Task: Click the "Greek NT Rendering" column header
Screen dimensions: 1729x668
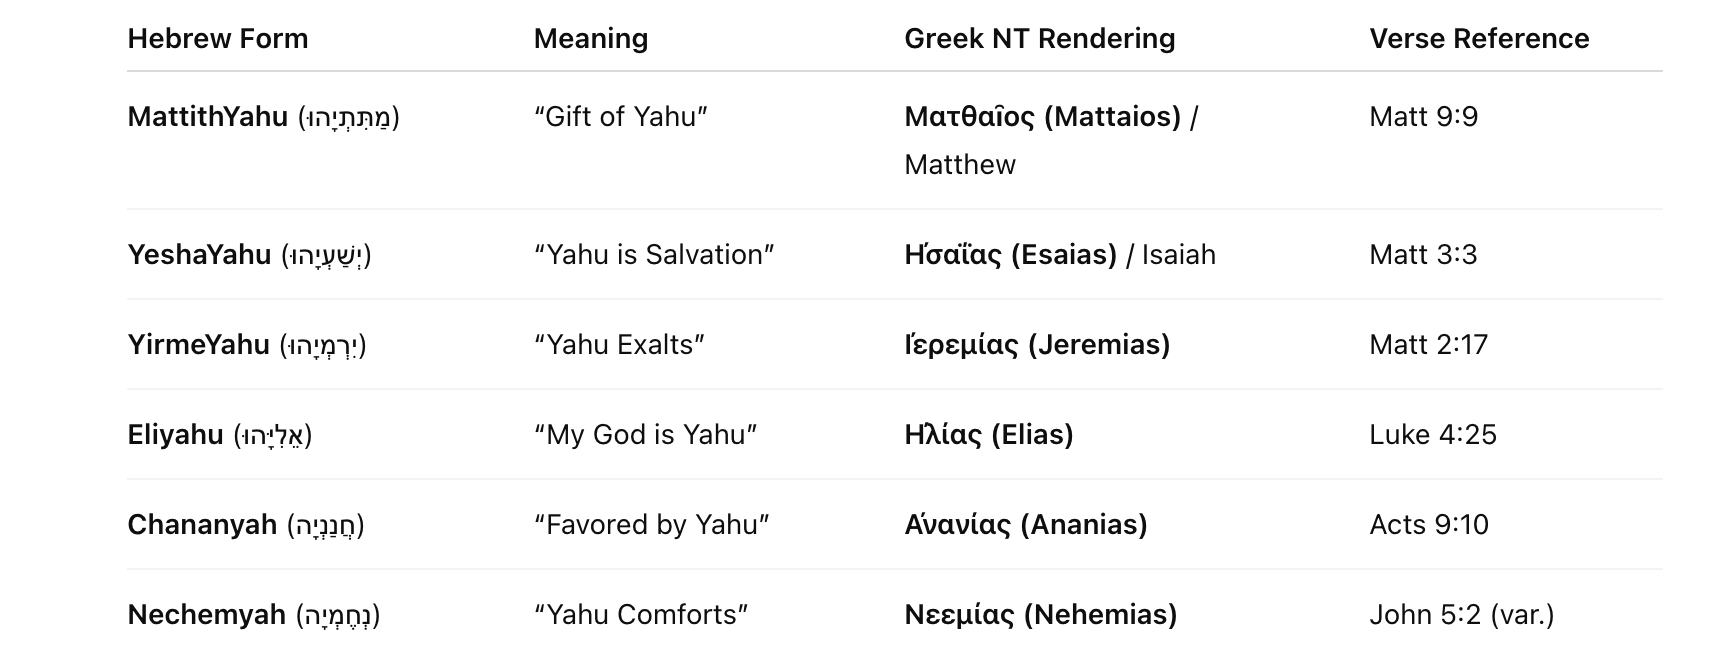Action: coord(1039,39)
